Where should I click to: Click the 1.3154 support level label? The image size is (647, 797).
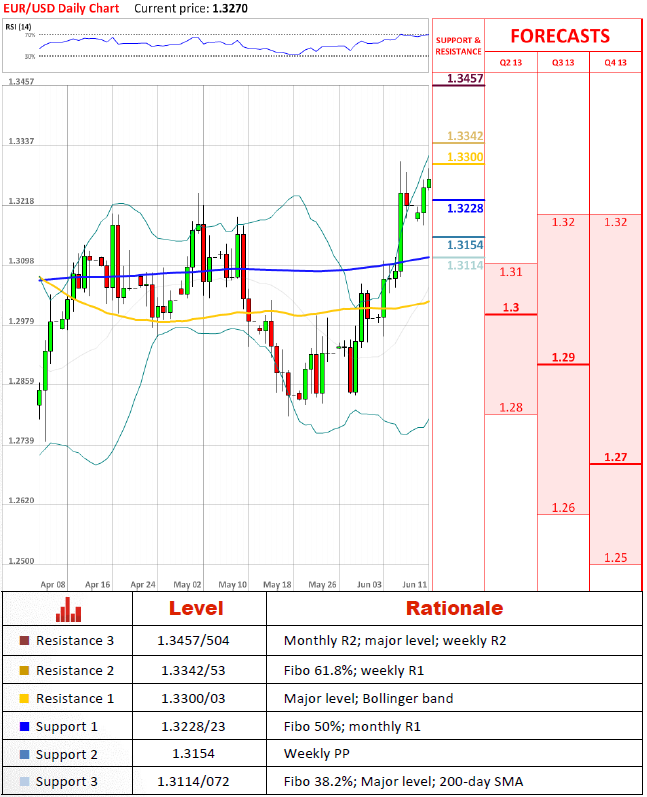click(465, 245)
